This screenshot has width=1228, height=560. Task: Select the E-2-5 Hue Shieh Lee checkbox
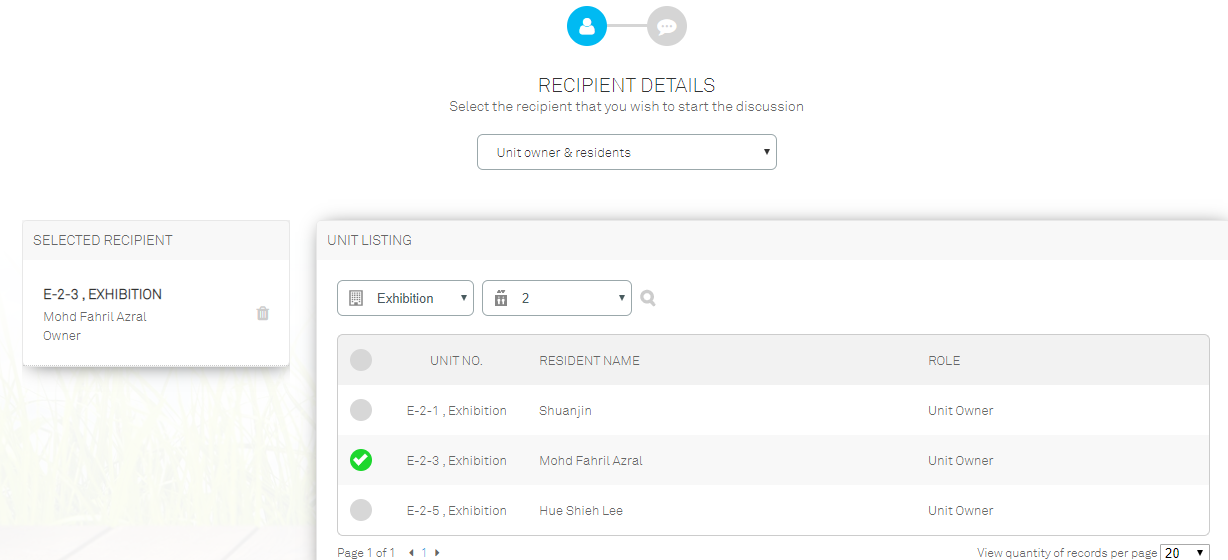click(x=361, y=510)
